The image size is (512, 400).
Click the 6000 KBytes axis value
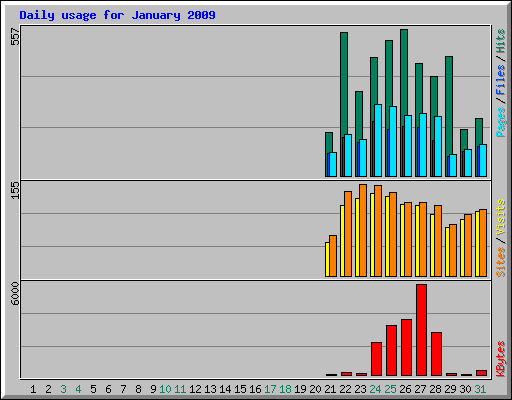pyautogui.click(x=15, y=294)
